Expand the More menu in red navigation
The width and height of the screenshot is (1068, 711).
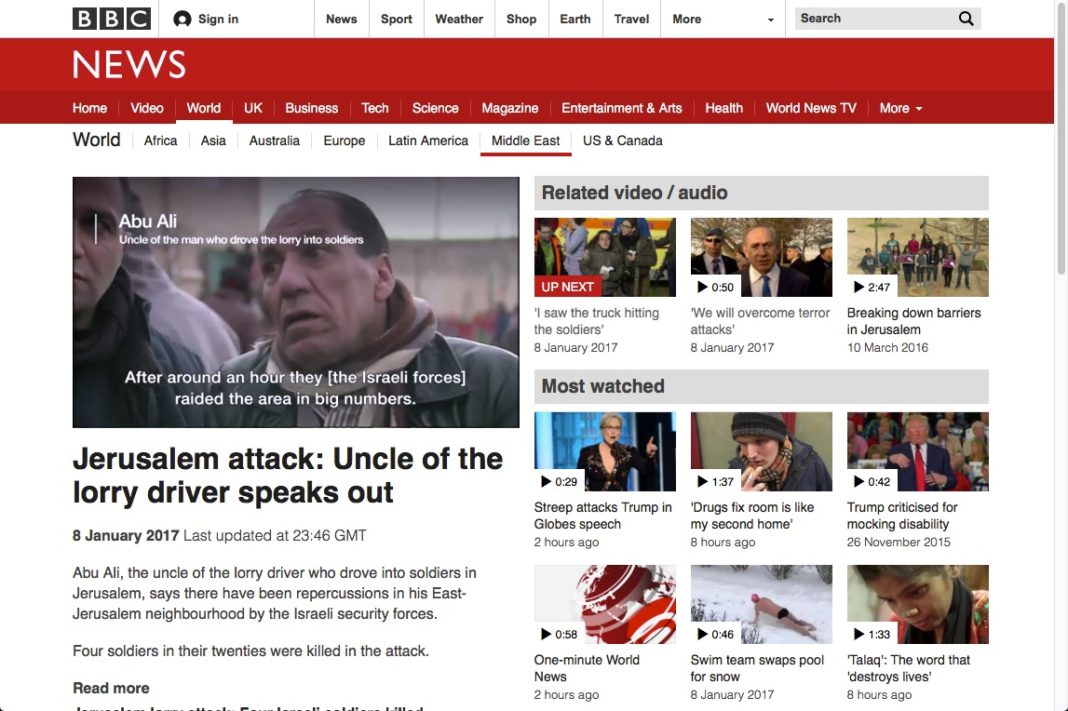(900, 108)
